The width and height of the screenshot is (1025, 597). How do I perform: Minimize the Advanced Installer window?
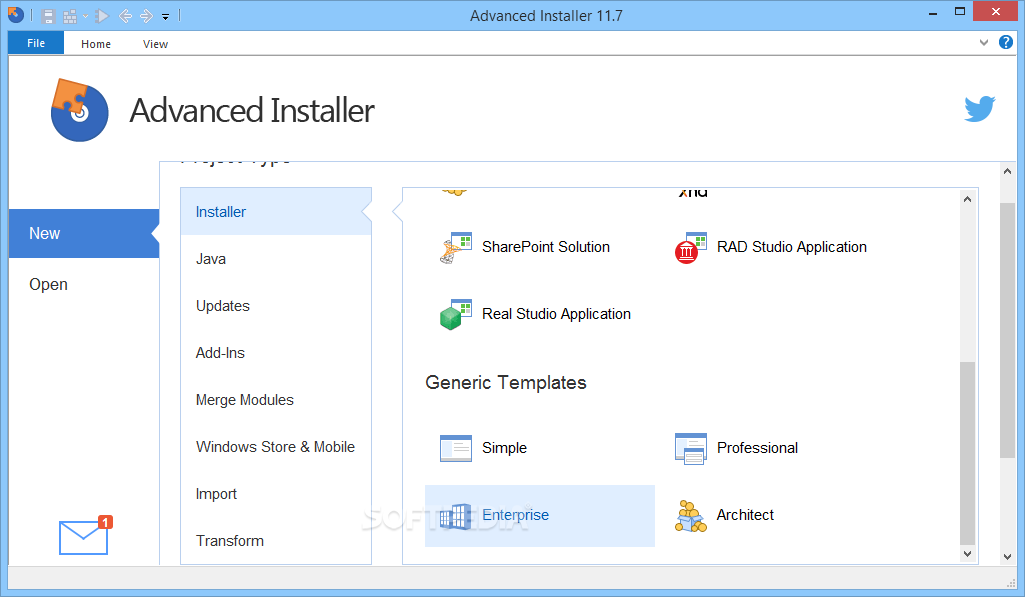tap(933, 12)
